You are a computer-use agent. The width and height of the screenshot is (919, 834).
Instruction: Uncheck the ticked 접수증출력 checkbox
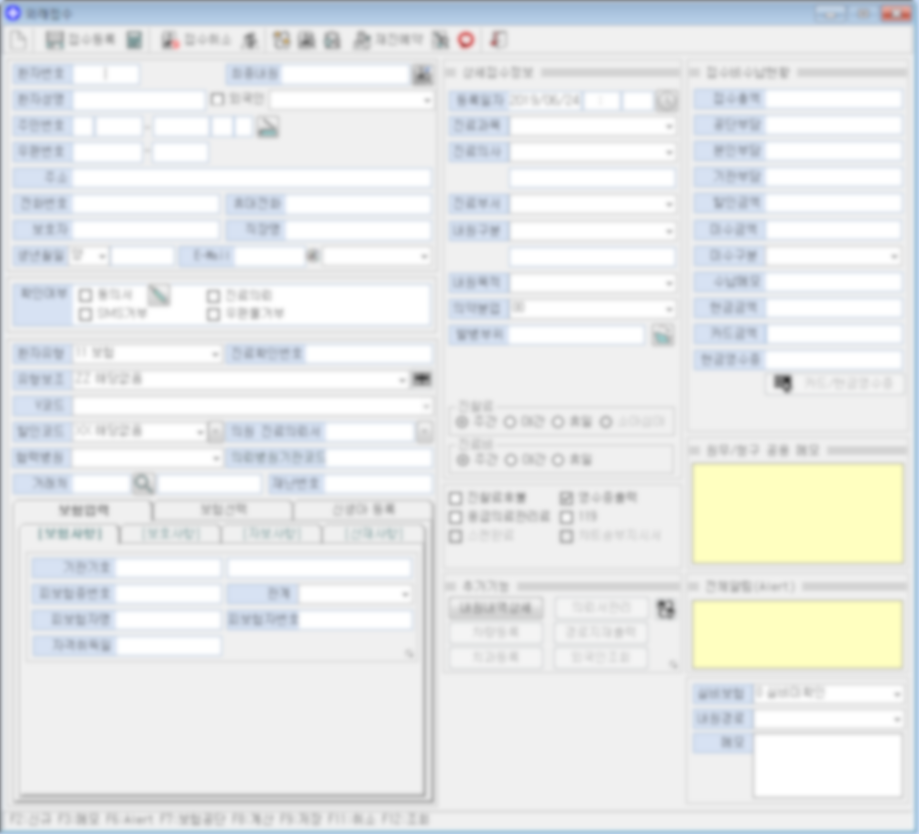coord(566,498)
